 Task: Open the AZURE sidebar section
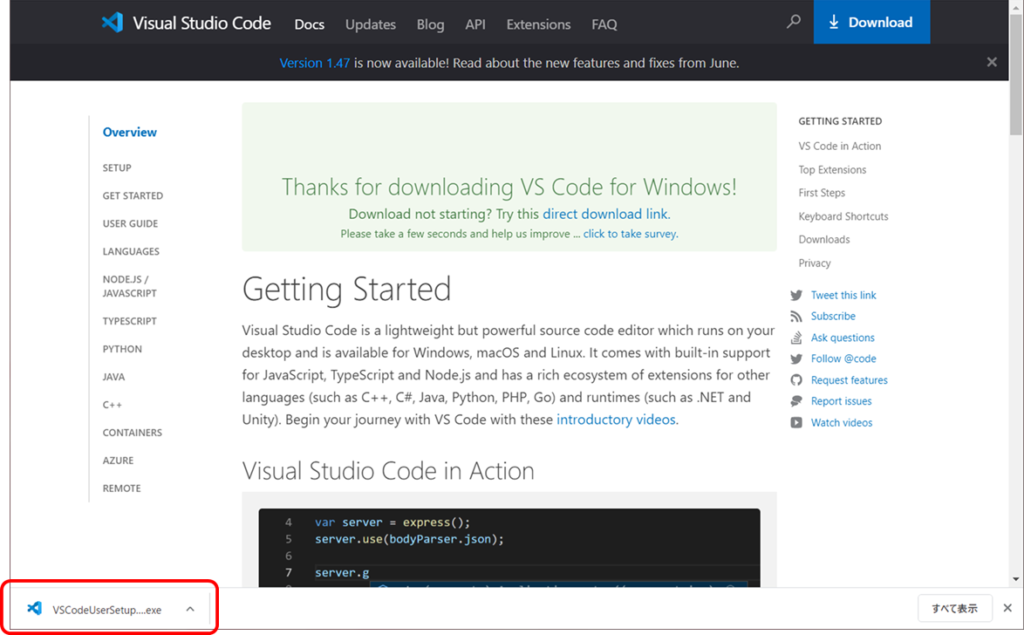pyautogui.click(x=118, y=461)
